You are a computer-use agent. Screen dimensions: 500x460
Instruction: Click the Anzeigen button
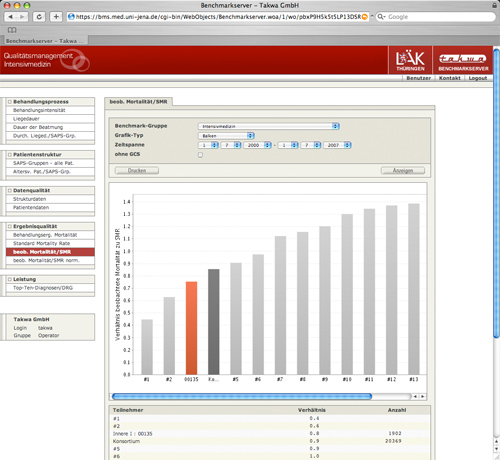(x=403, y=170)
